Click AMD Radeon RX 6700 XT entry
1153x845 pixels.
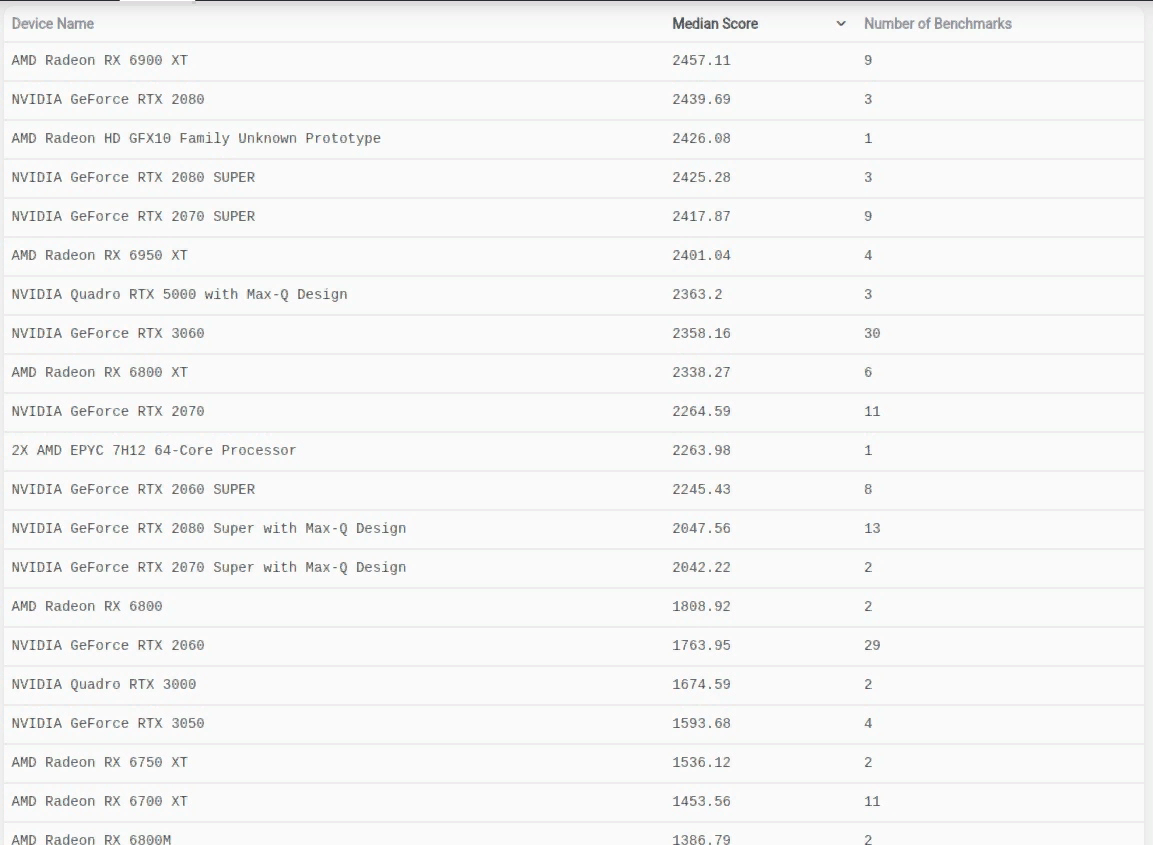[x=99, y=801]
